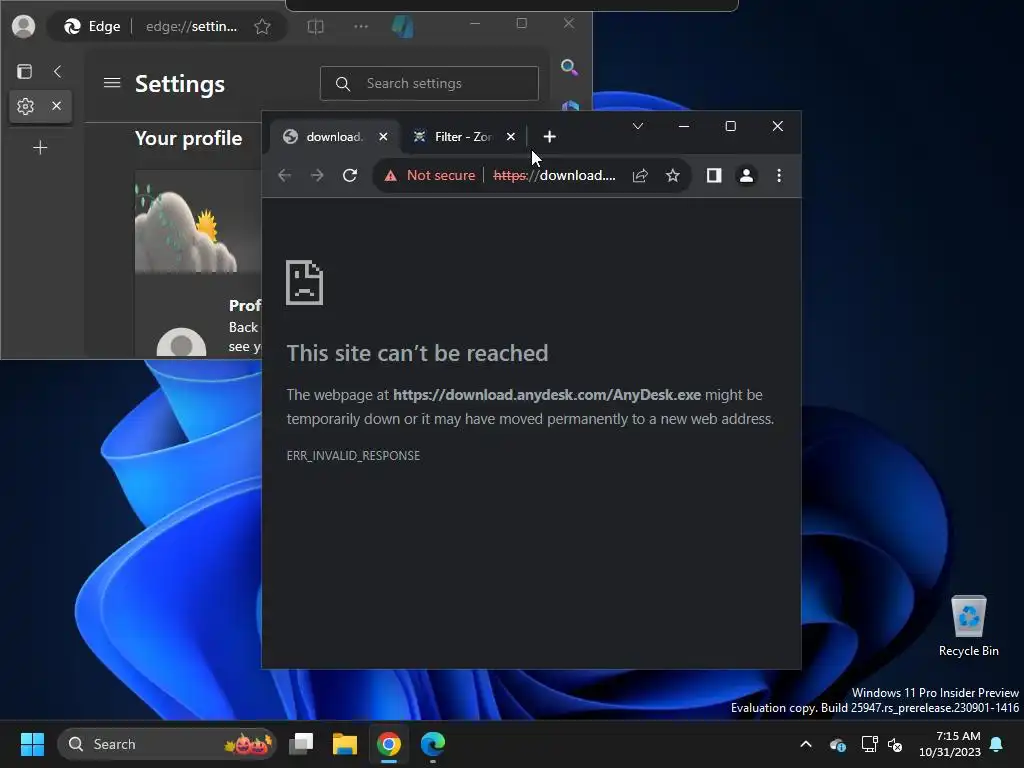This screenshot has width=1024, height=768.
Task: Open the Edge Settings hamburger menu
Action: [x=112, y=83]
